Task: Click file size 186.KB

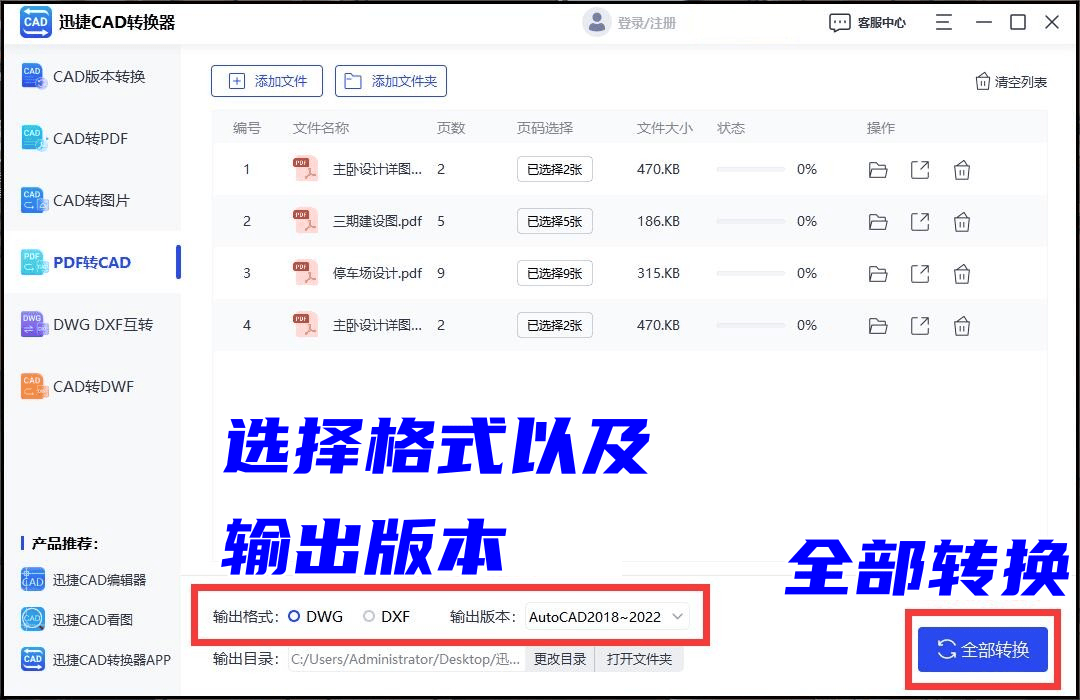Action: point(658,221)
